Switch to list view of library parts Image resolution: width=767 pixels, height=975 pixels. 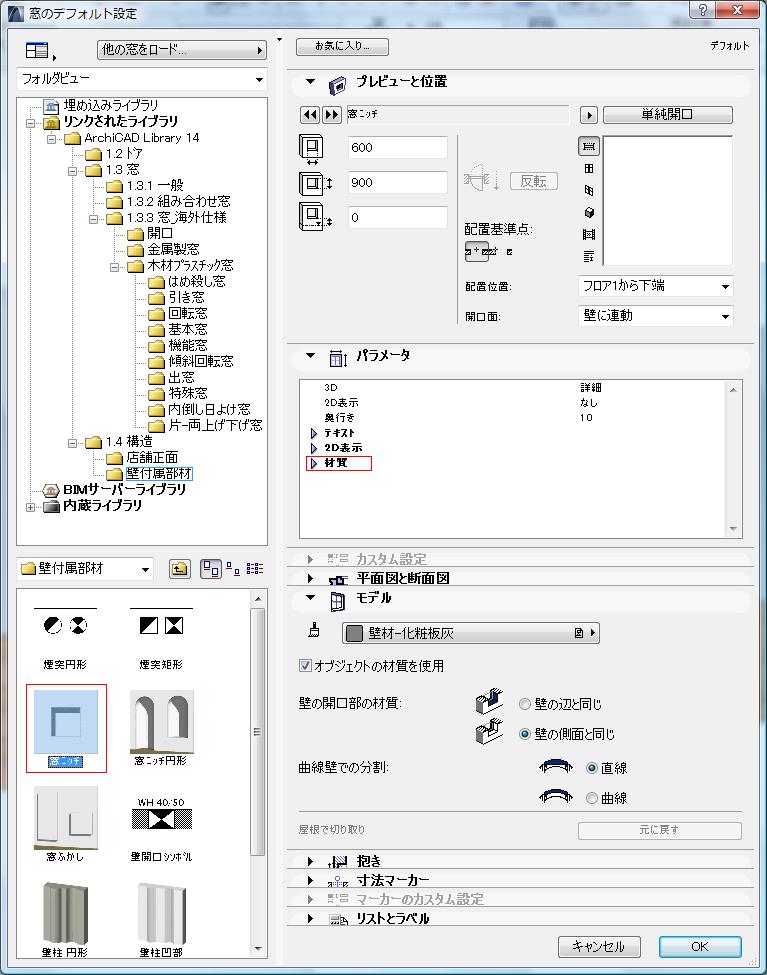click(255, 569)
